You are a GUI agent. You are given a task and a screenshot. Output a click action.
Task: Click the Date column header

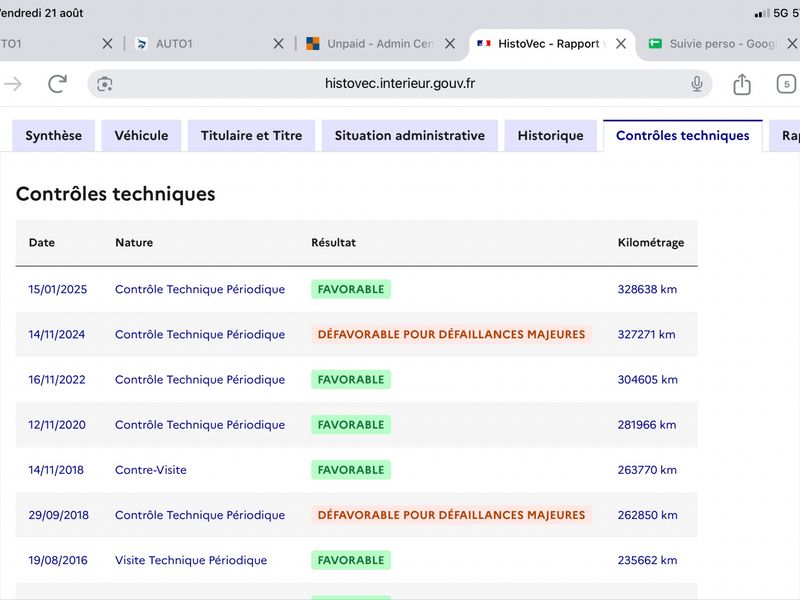[x=42, y=243]
